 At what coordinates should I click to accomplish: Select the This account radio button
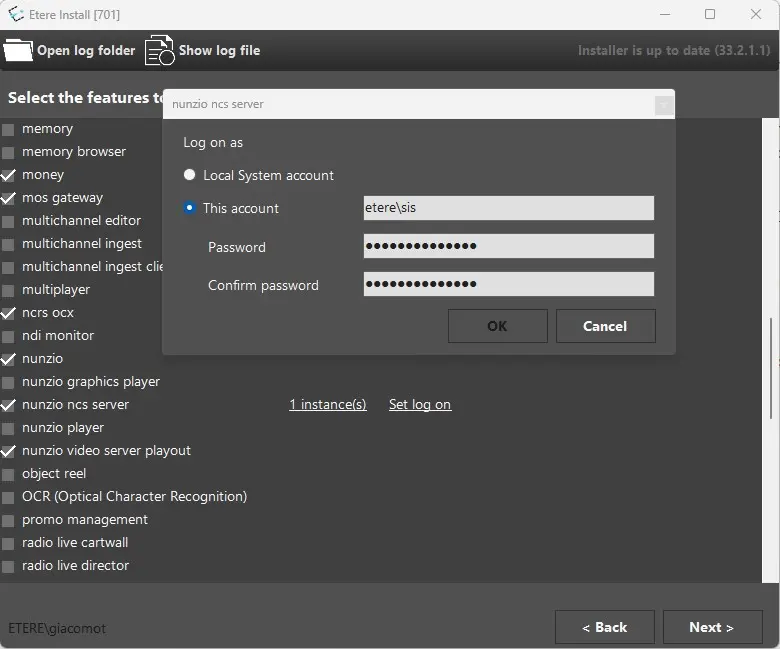190,208
